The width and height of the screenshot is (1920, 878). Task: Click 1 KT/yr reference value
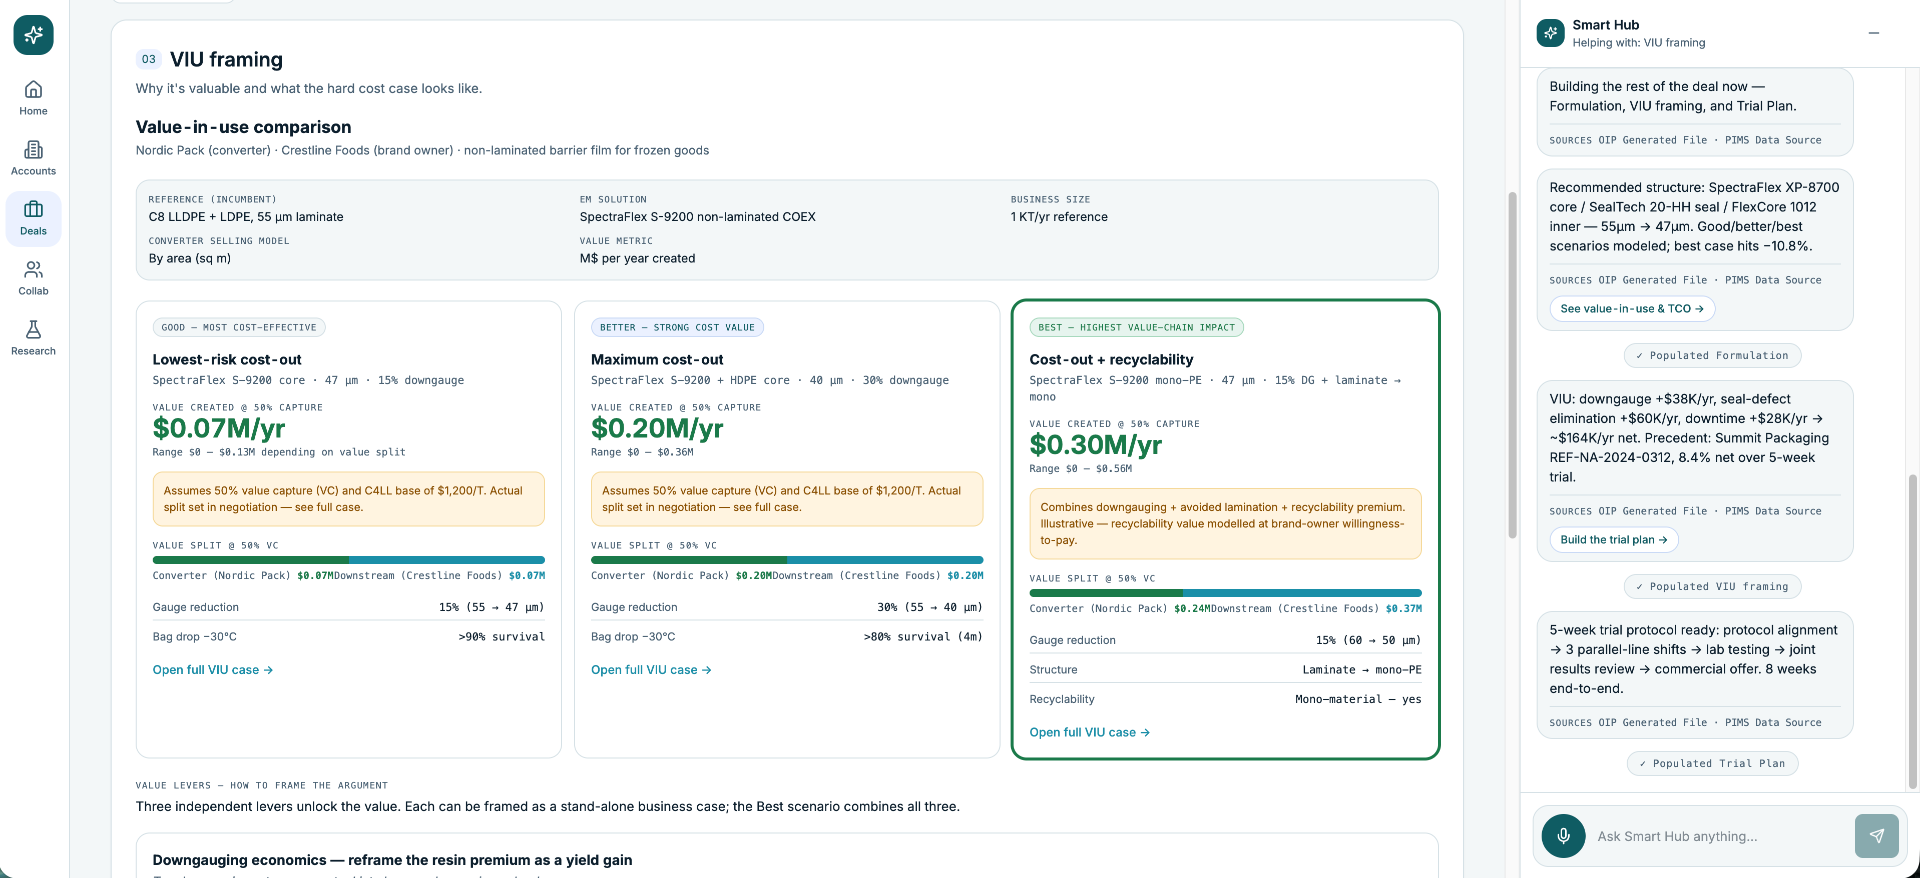tap(1059, 217)
